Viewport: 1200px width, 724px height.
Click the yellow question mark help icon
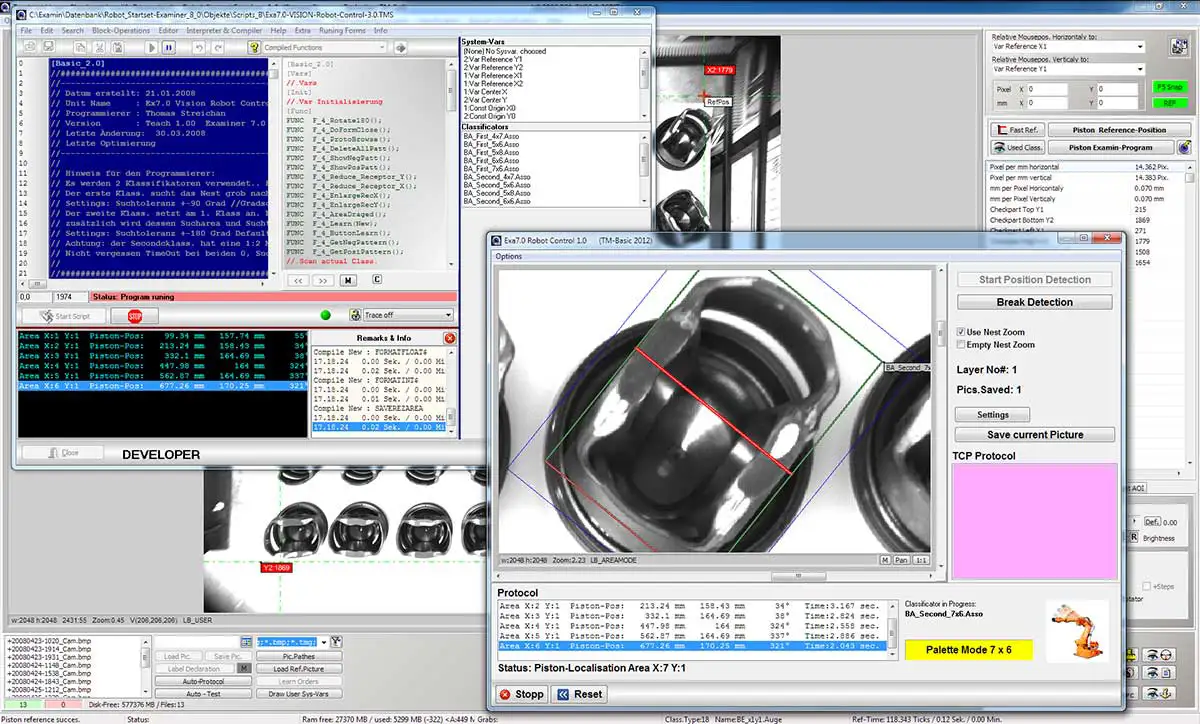pyautogui.click(x=255, y=48)
